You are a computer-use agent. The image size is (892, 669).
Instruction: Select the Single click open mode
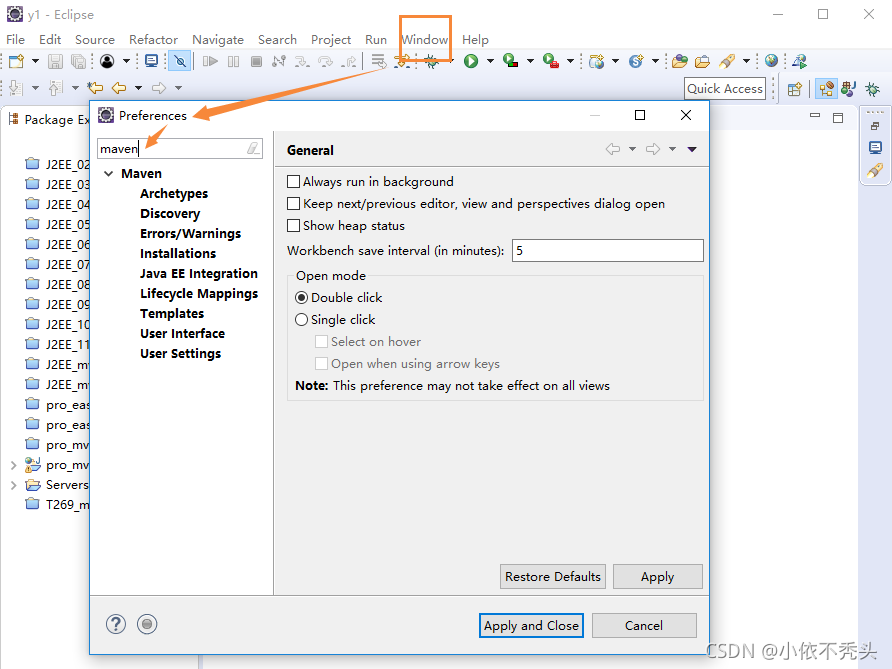click(x=302, y=320)
